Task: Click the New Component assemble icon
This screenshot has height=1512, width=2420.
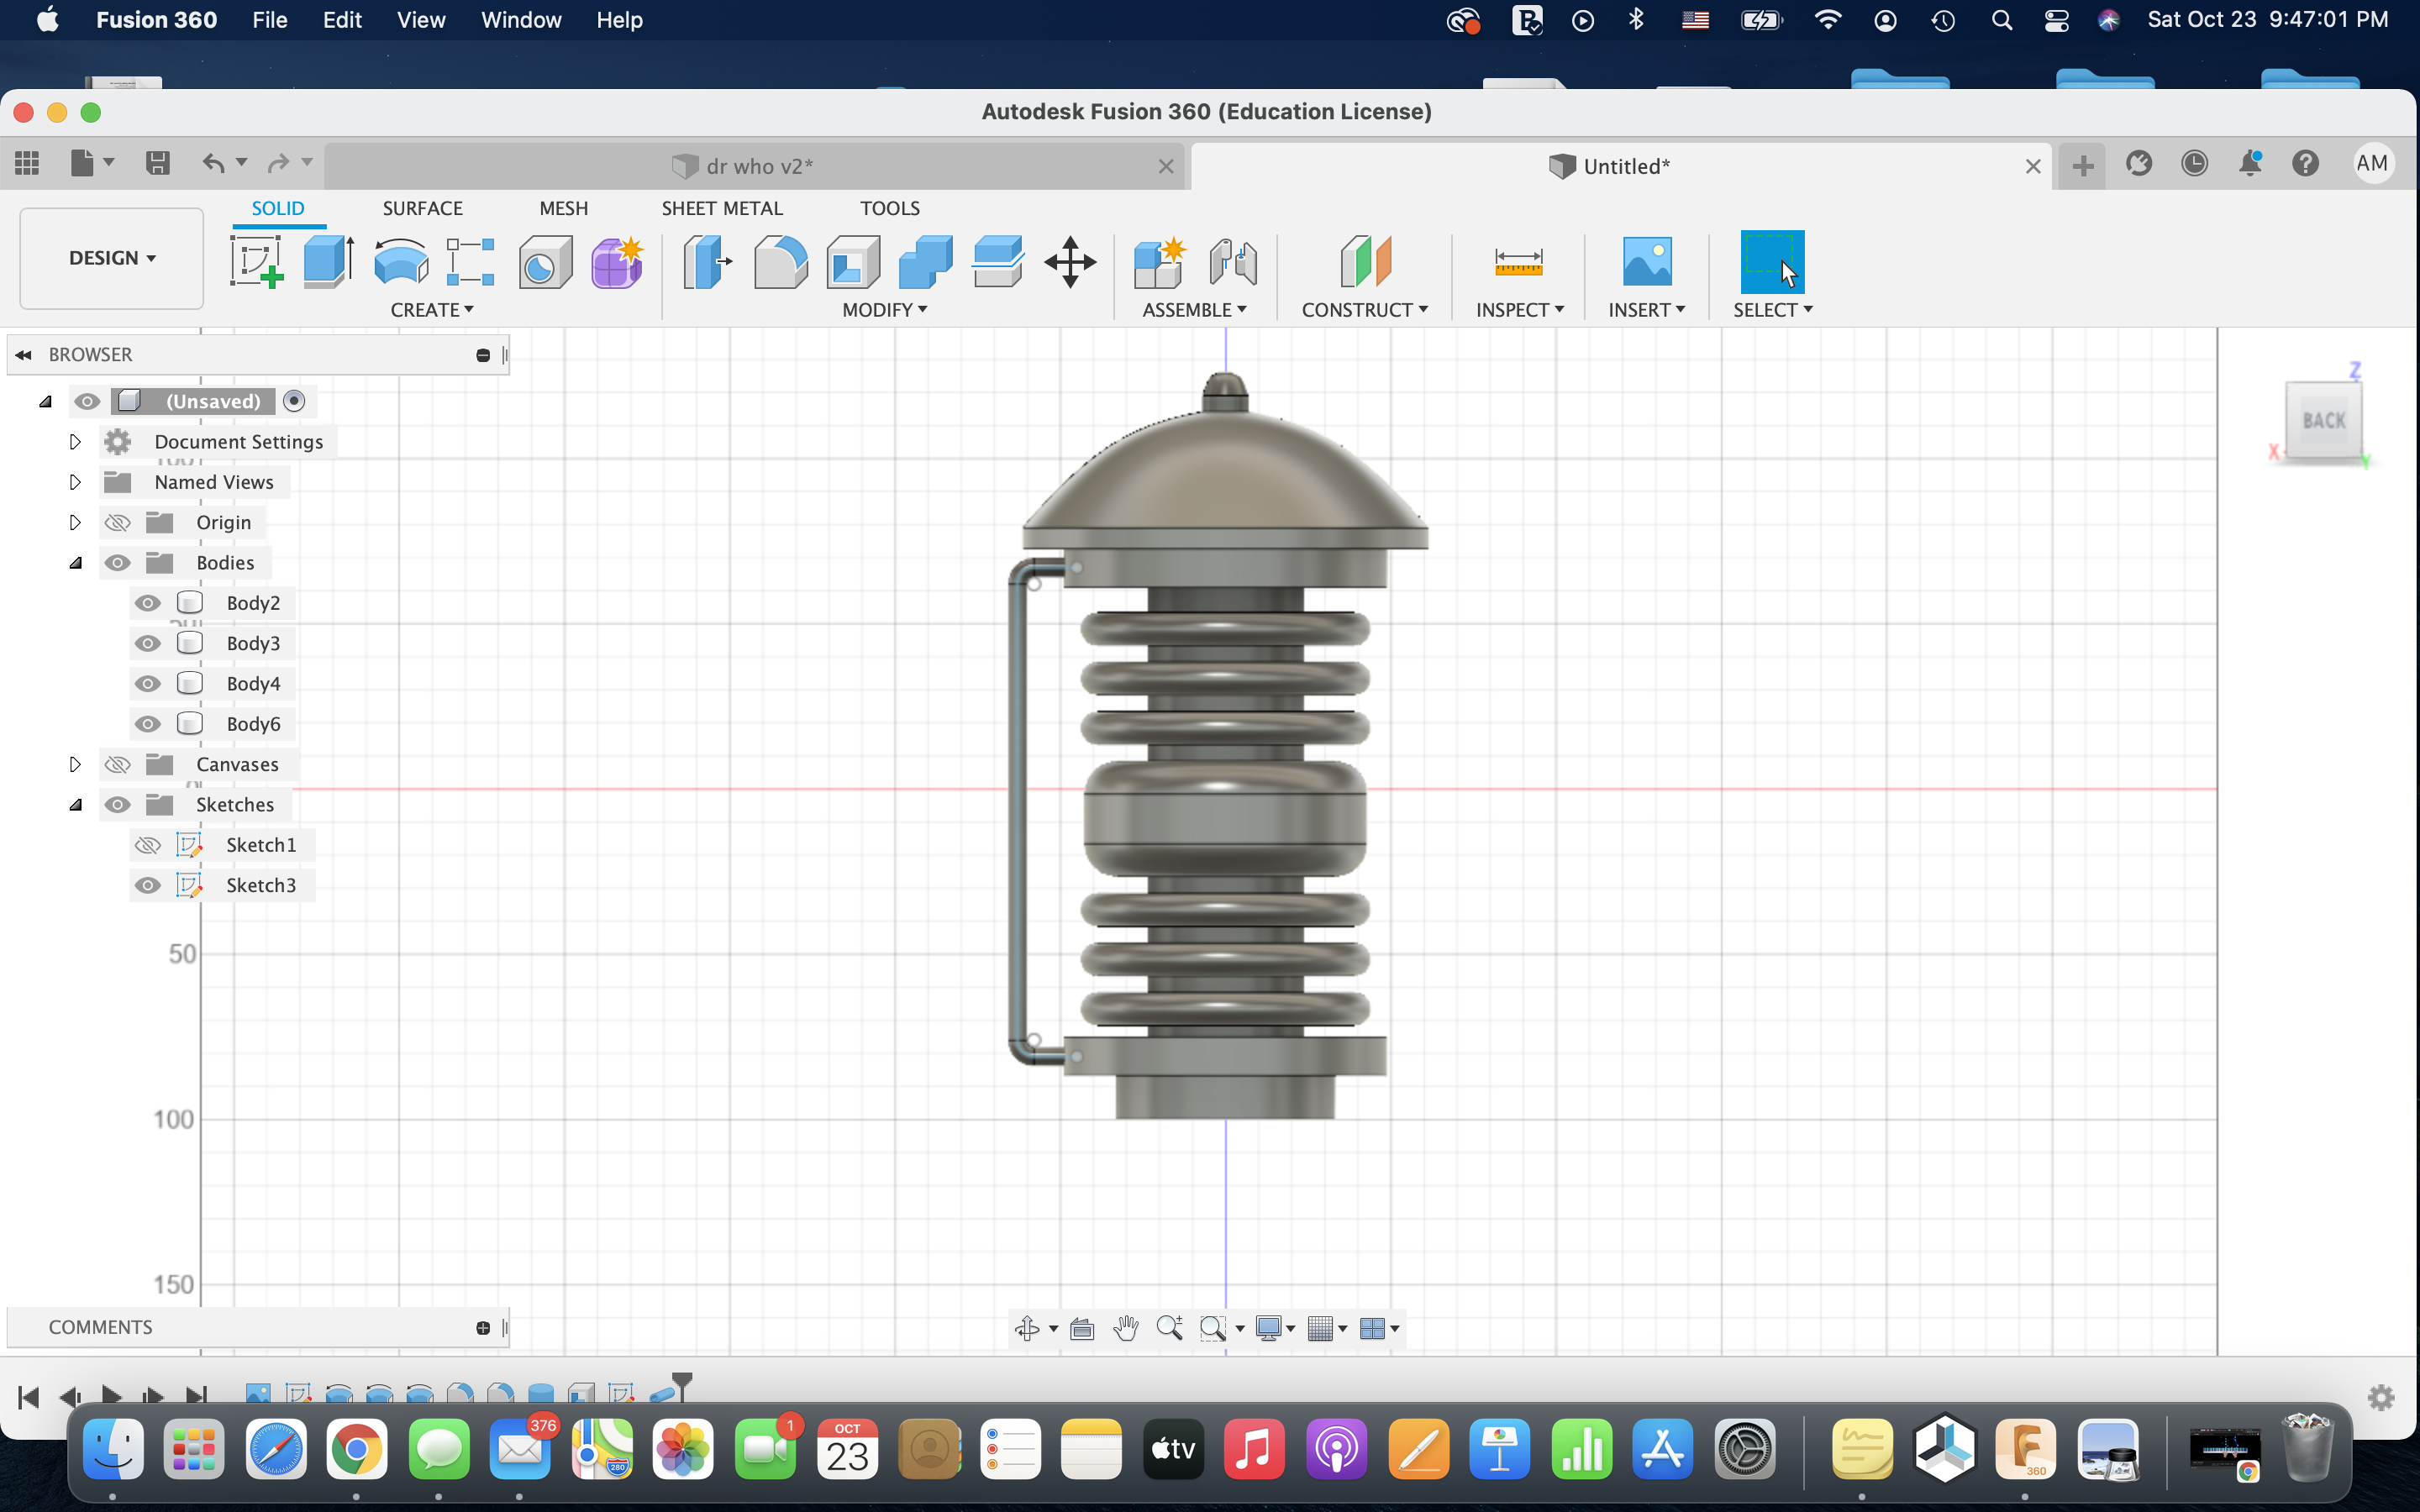Action: (x=1158, y=262)
